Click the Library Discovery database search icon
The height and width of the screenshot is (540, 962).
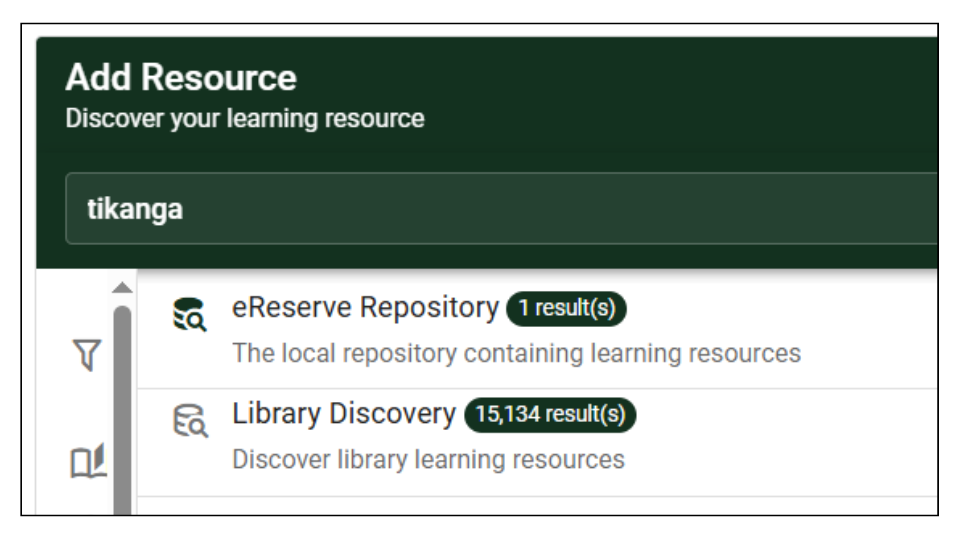[190, 420]
